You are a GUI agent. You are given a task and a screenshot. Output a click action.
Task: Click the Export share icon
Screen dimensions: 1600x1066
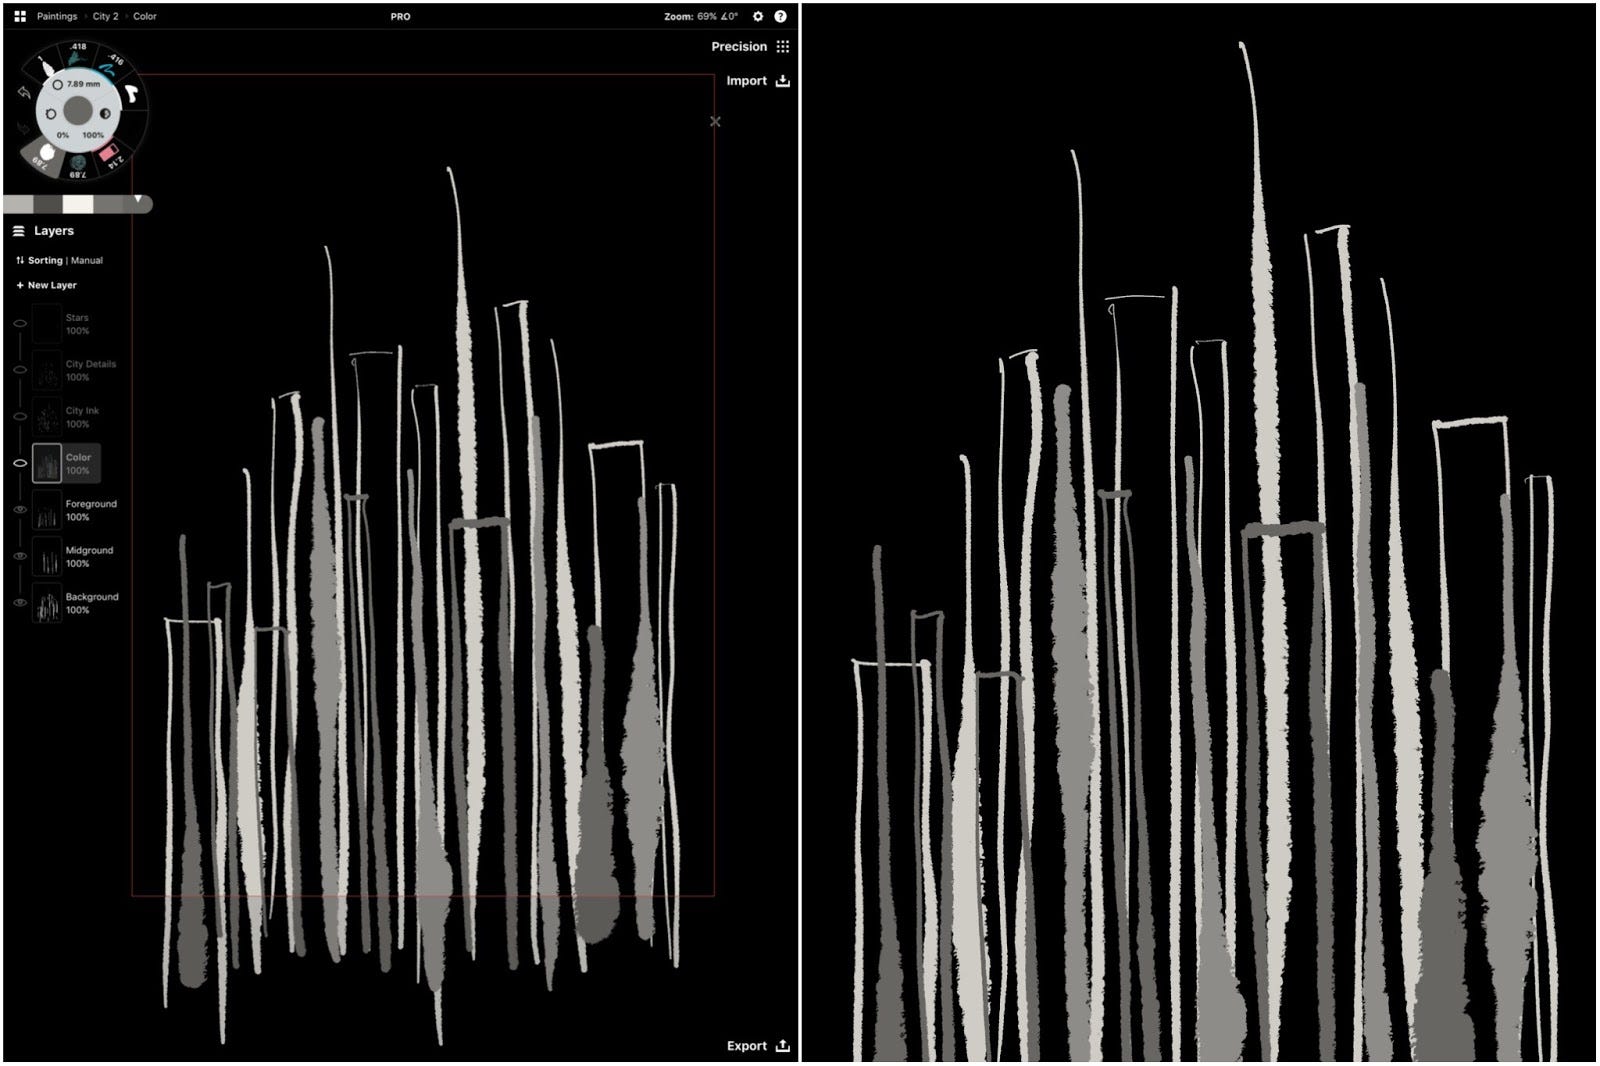[783, 1046]
